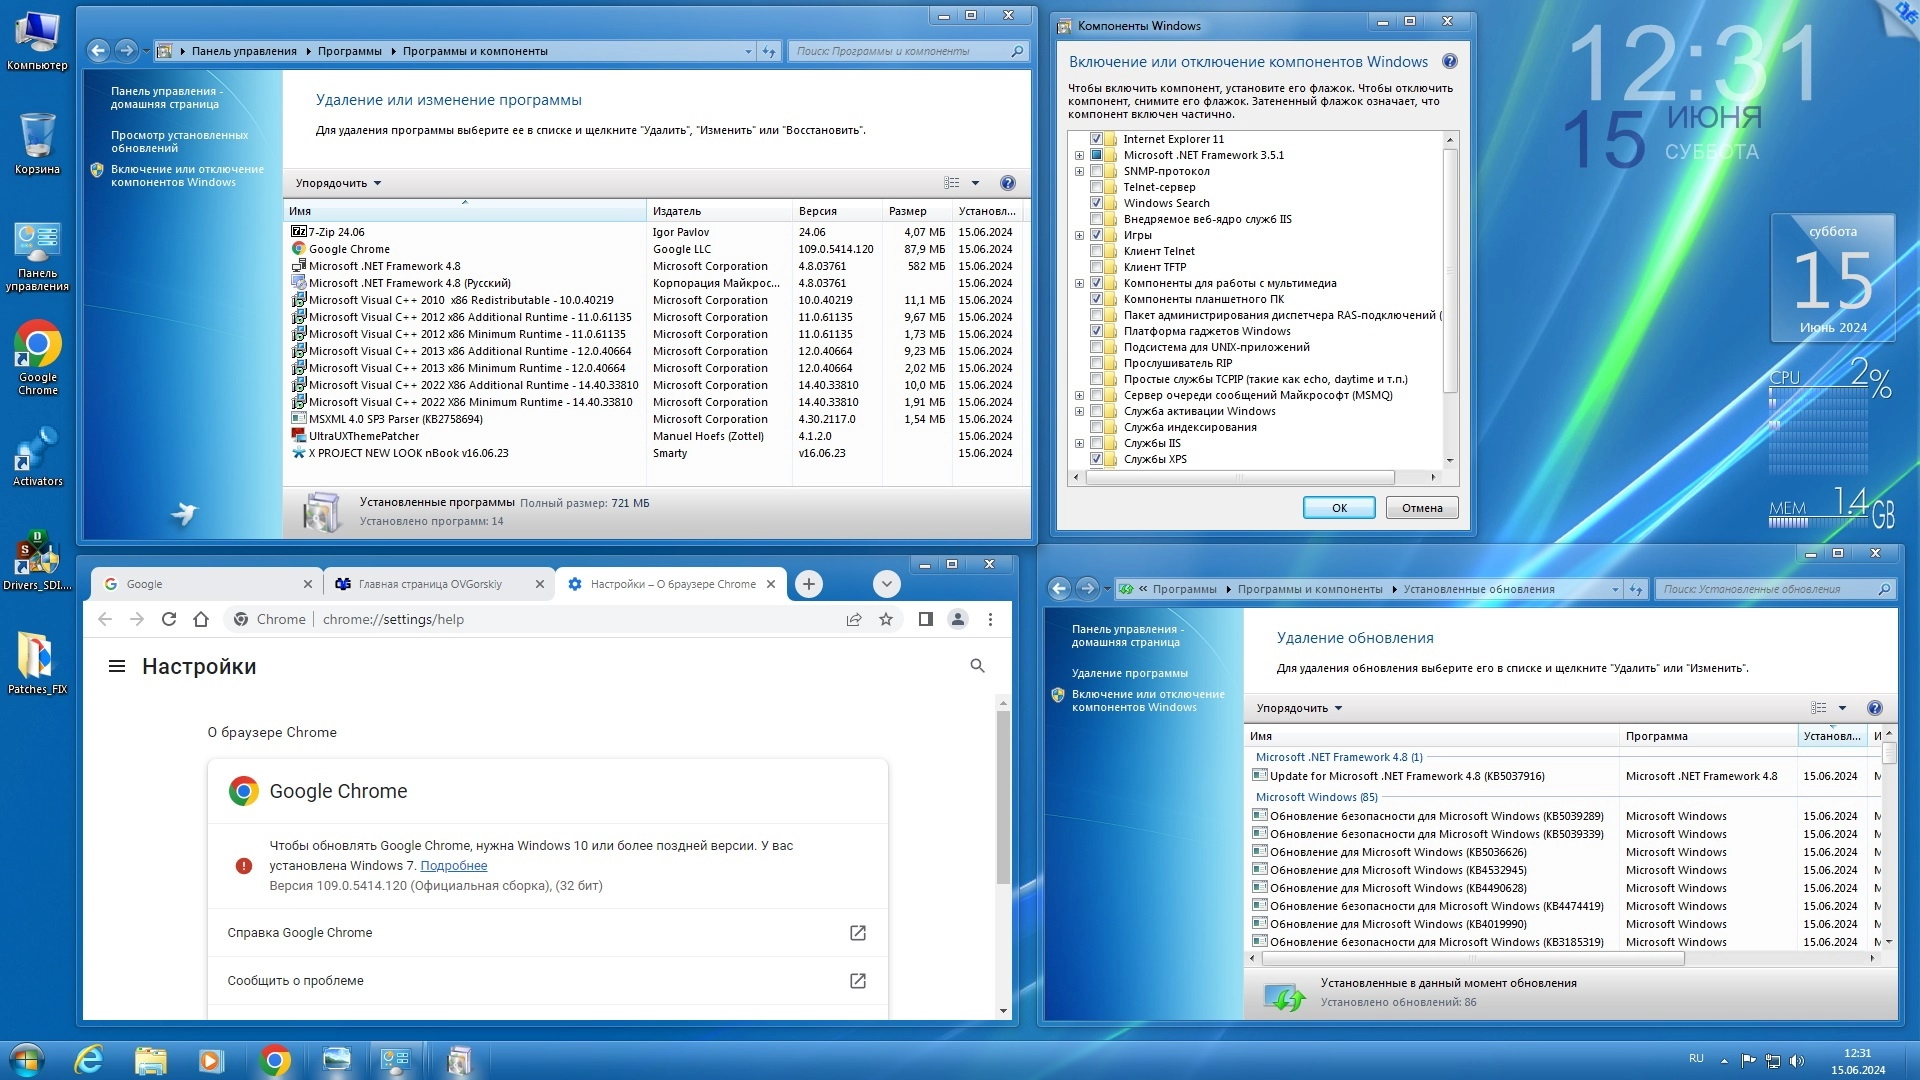This screenshot has width=1920, height=1080.
Task: Bookmark this page with star icon
Action: point(885,619)
